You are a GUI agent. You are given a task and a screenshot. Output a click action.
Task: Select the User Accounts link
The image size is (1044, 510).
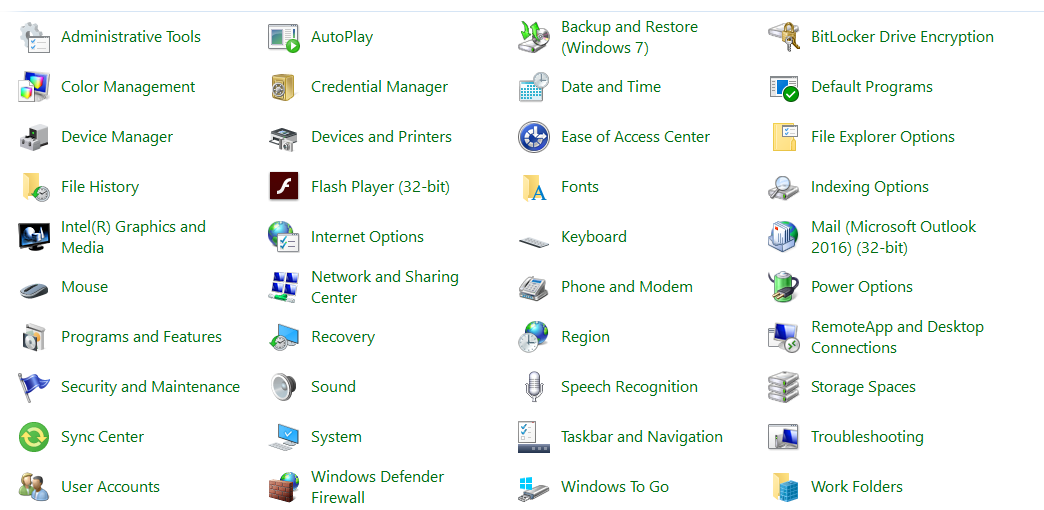click(111, 487)
